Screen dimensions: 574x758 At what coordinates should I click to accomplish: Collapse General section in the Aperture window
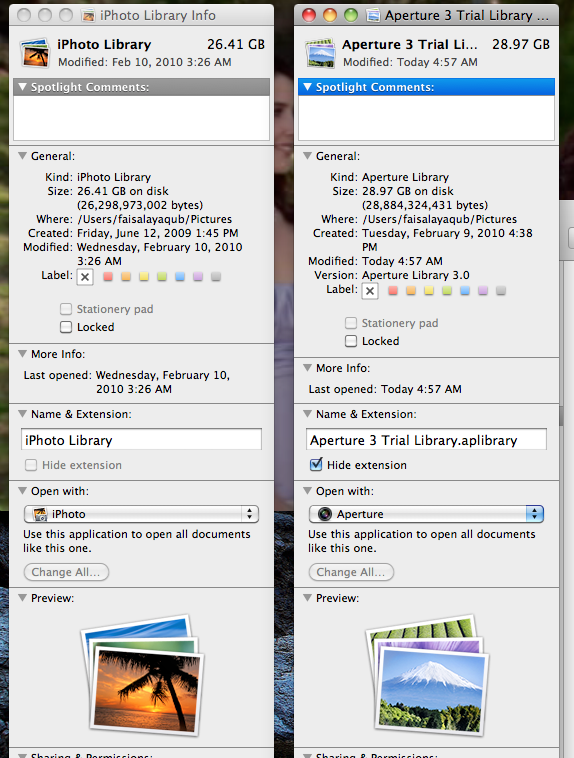click(307, 156)
